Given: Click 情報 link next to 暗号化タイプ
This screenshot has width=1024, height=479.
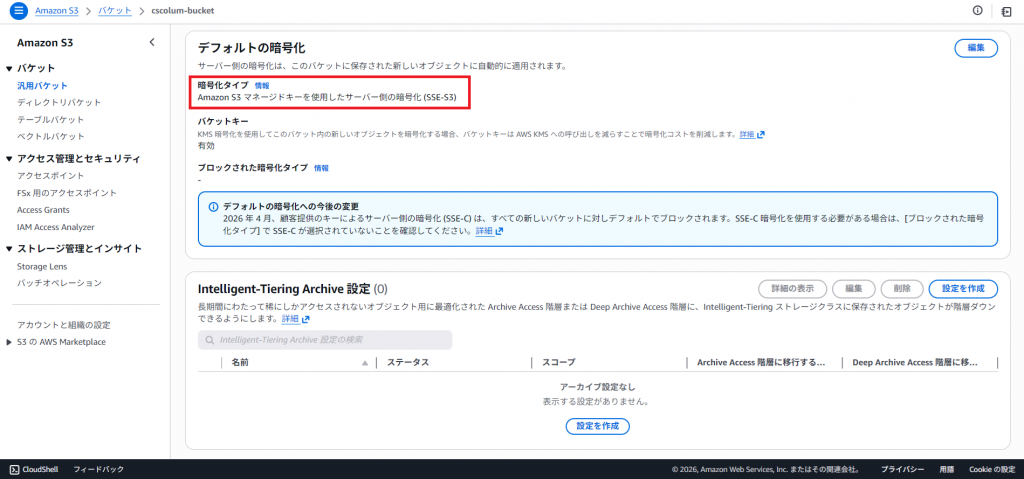Looking at the screenshot, I should [262, 86].
